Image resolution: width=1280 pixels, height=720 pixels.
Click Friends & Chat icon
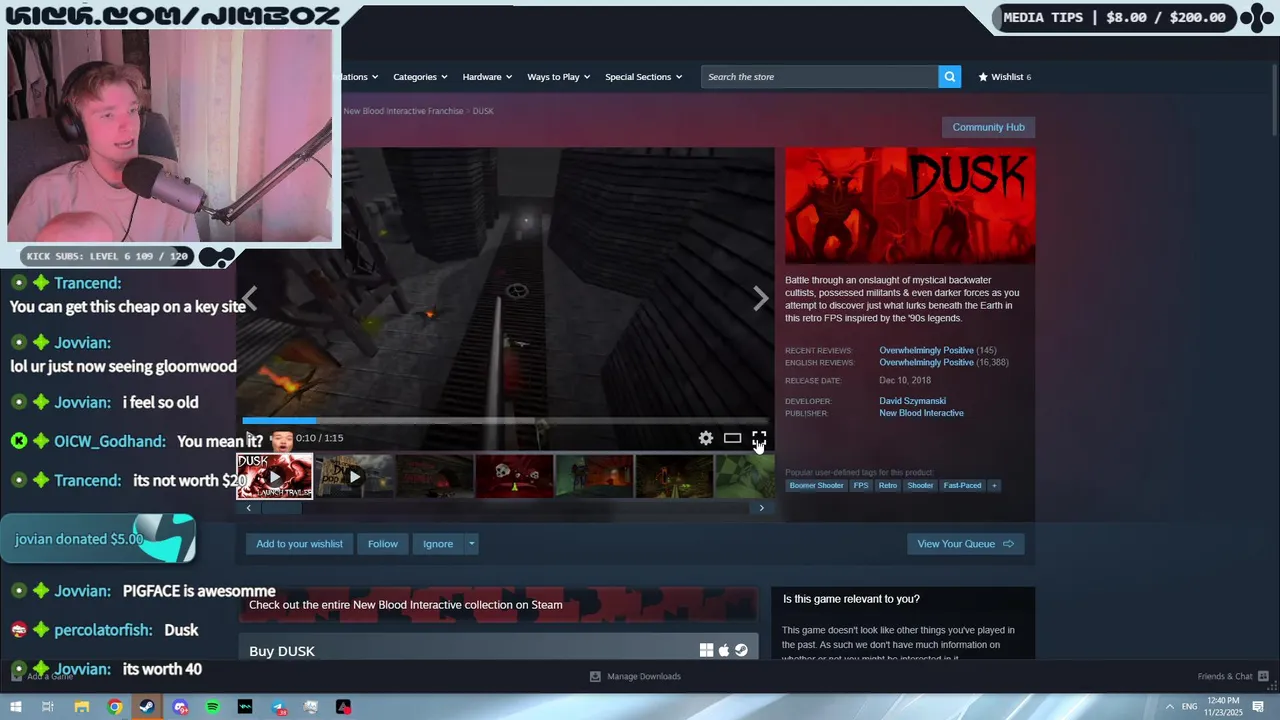[1263, 676]
